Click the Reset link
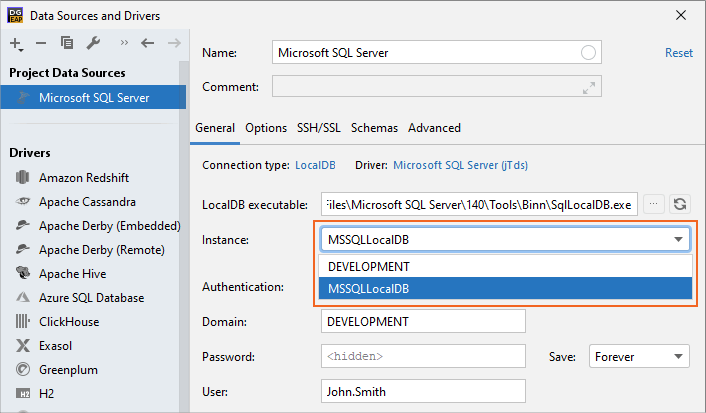The height and width of the screenshot is (413, 706). coord(679,53)
